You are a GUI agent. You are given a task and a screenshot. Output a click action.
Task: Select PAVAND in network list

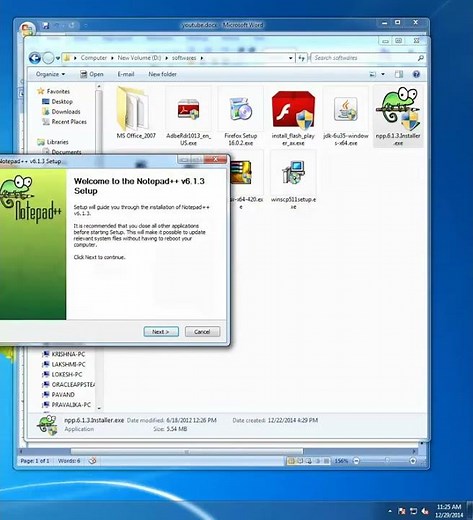(x=63, y=395)
